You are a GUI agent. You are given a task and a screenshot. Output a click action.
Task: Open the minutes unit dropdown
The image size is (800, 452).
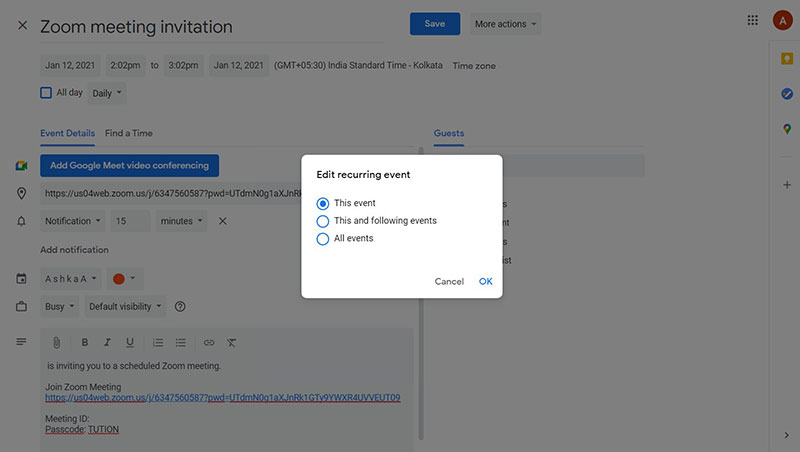[181, 221]
